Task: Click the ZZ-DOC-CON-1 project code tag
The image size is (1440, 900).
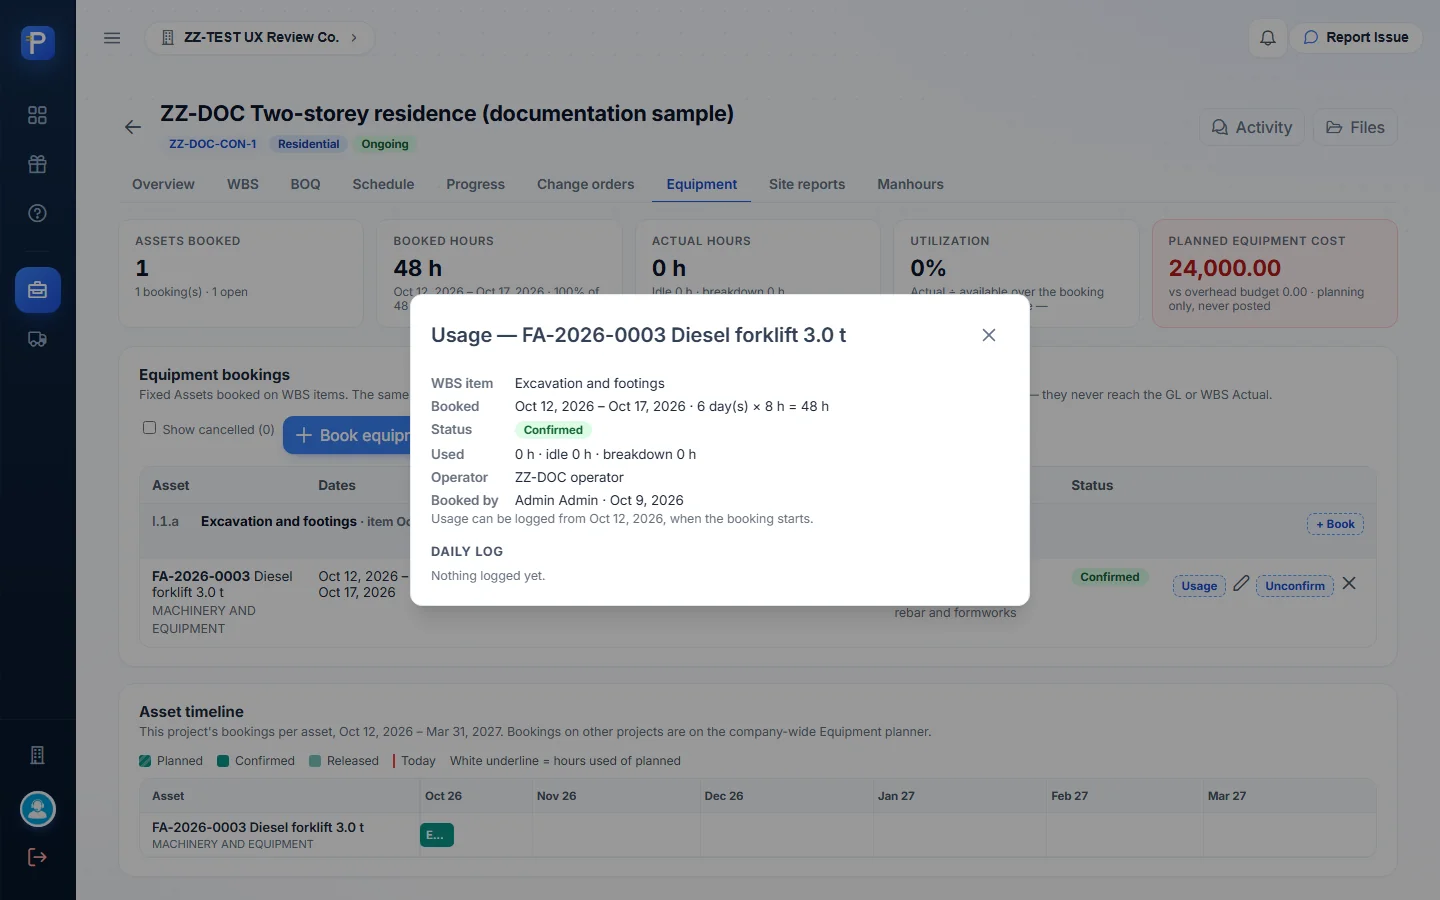Action: tap(212, 144)
